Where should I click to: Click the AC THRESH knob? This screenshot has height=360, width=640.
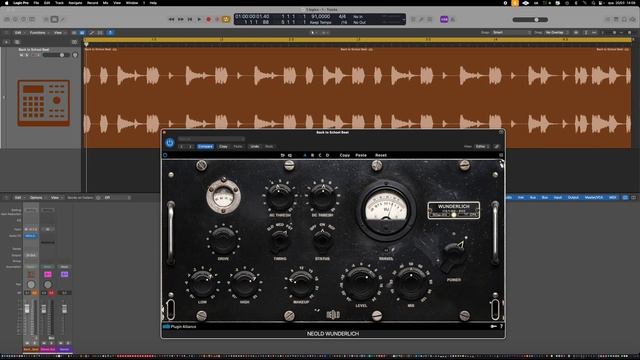(280, 197)
